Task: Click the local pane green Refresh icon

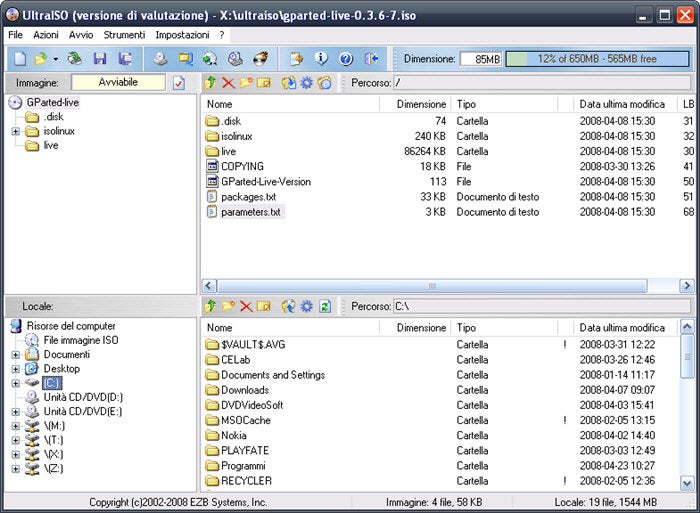Action: (325, 306)
